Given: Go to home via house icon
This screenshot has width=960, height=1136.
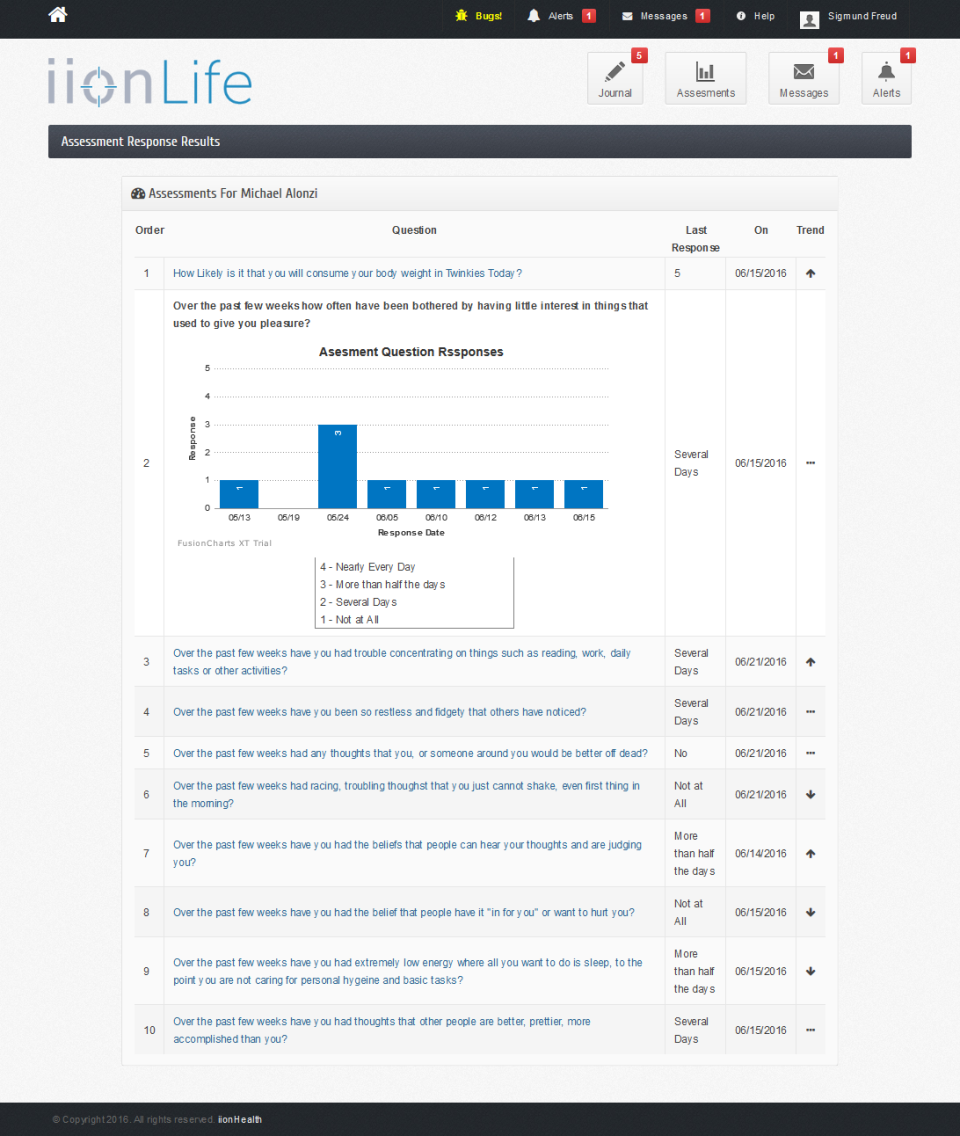Looking at the screenshot, I should coord(58,14).
